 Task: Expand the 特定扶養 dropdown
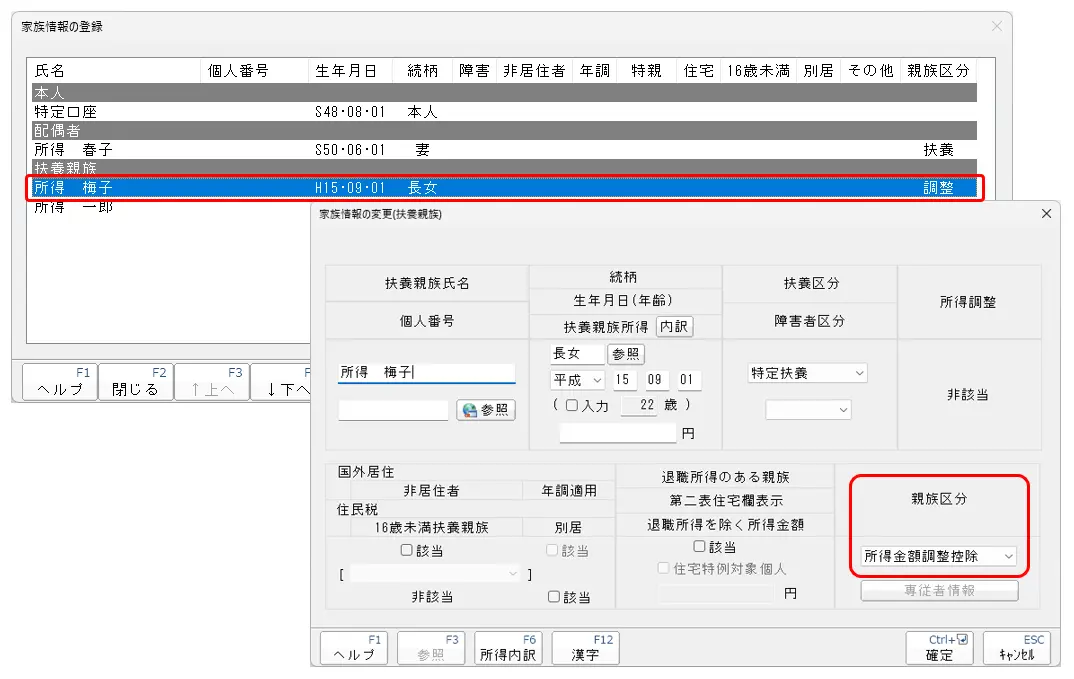click(x=807, y=373)
